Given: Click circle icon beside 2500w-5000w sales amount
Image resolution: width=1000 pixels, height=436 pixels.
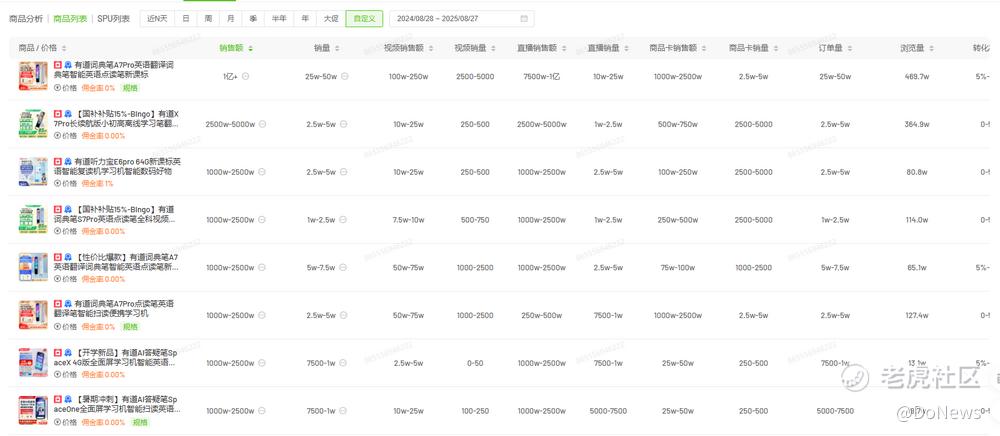Looking at the screenshot, I should [261, 124].
